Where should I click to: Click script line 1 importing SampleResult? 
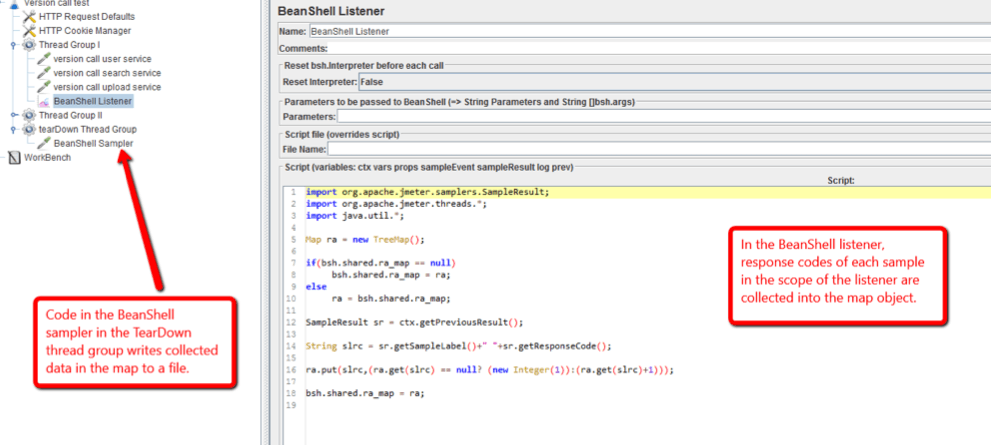pyautogui.click(x=427, y=192)
